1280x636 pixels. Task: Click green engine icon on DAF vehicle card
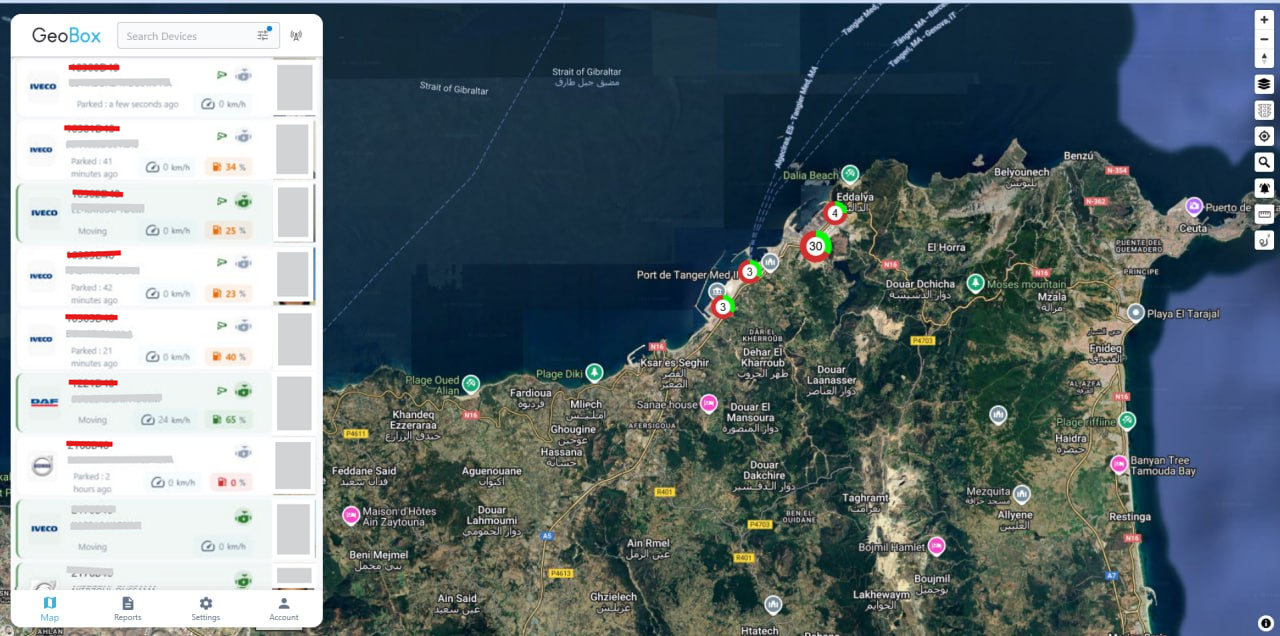click(x=243, y=390)
